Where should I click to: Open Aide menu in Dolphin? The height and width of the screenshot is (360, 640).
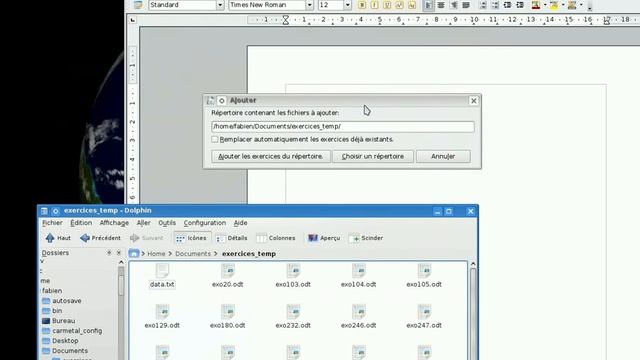(240, 223)
